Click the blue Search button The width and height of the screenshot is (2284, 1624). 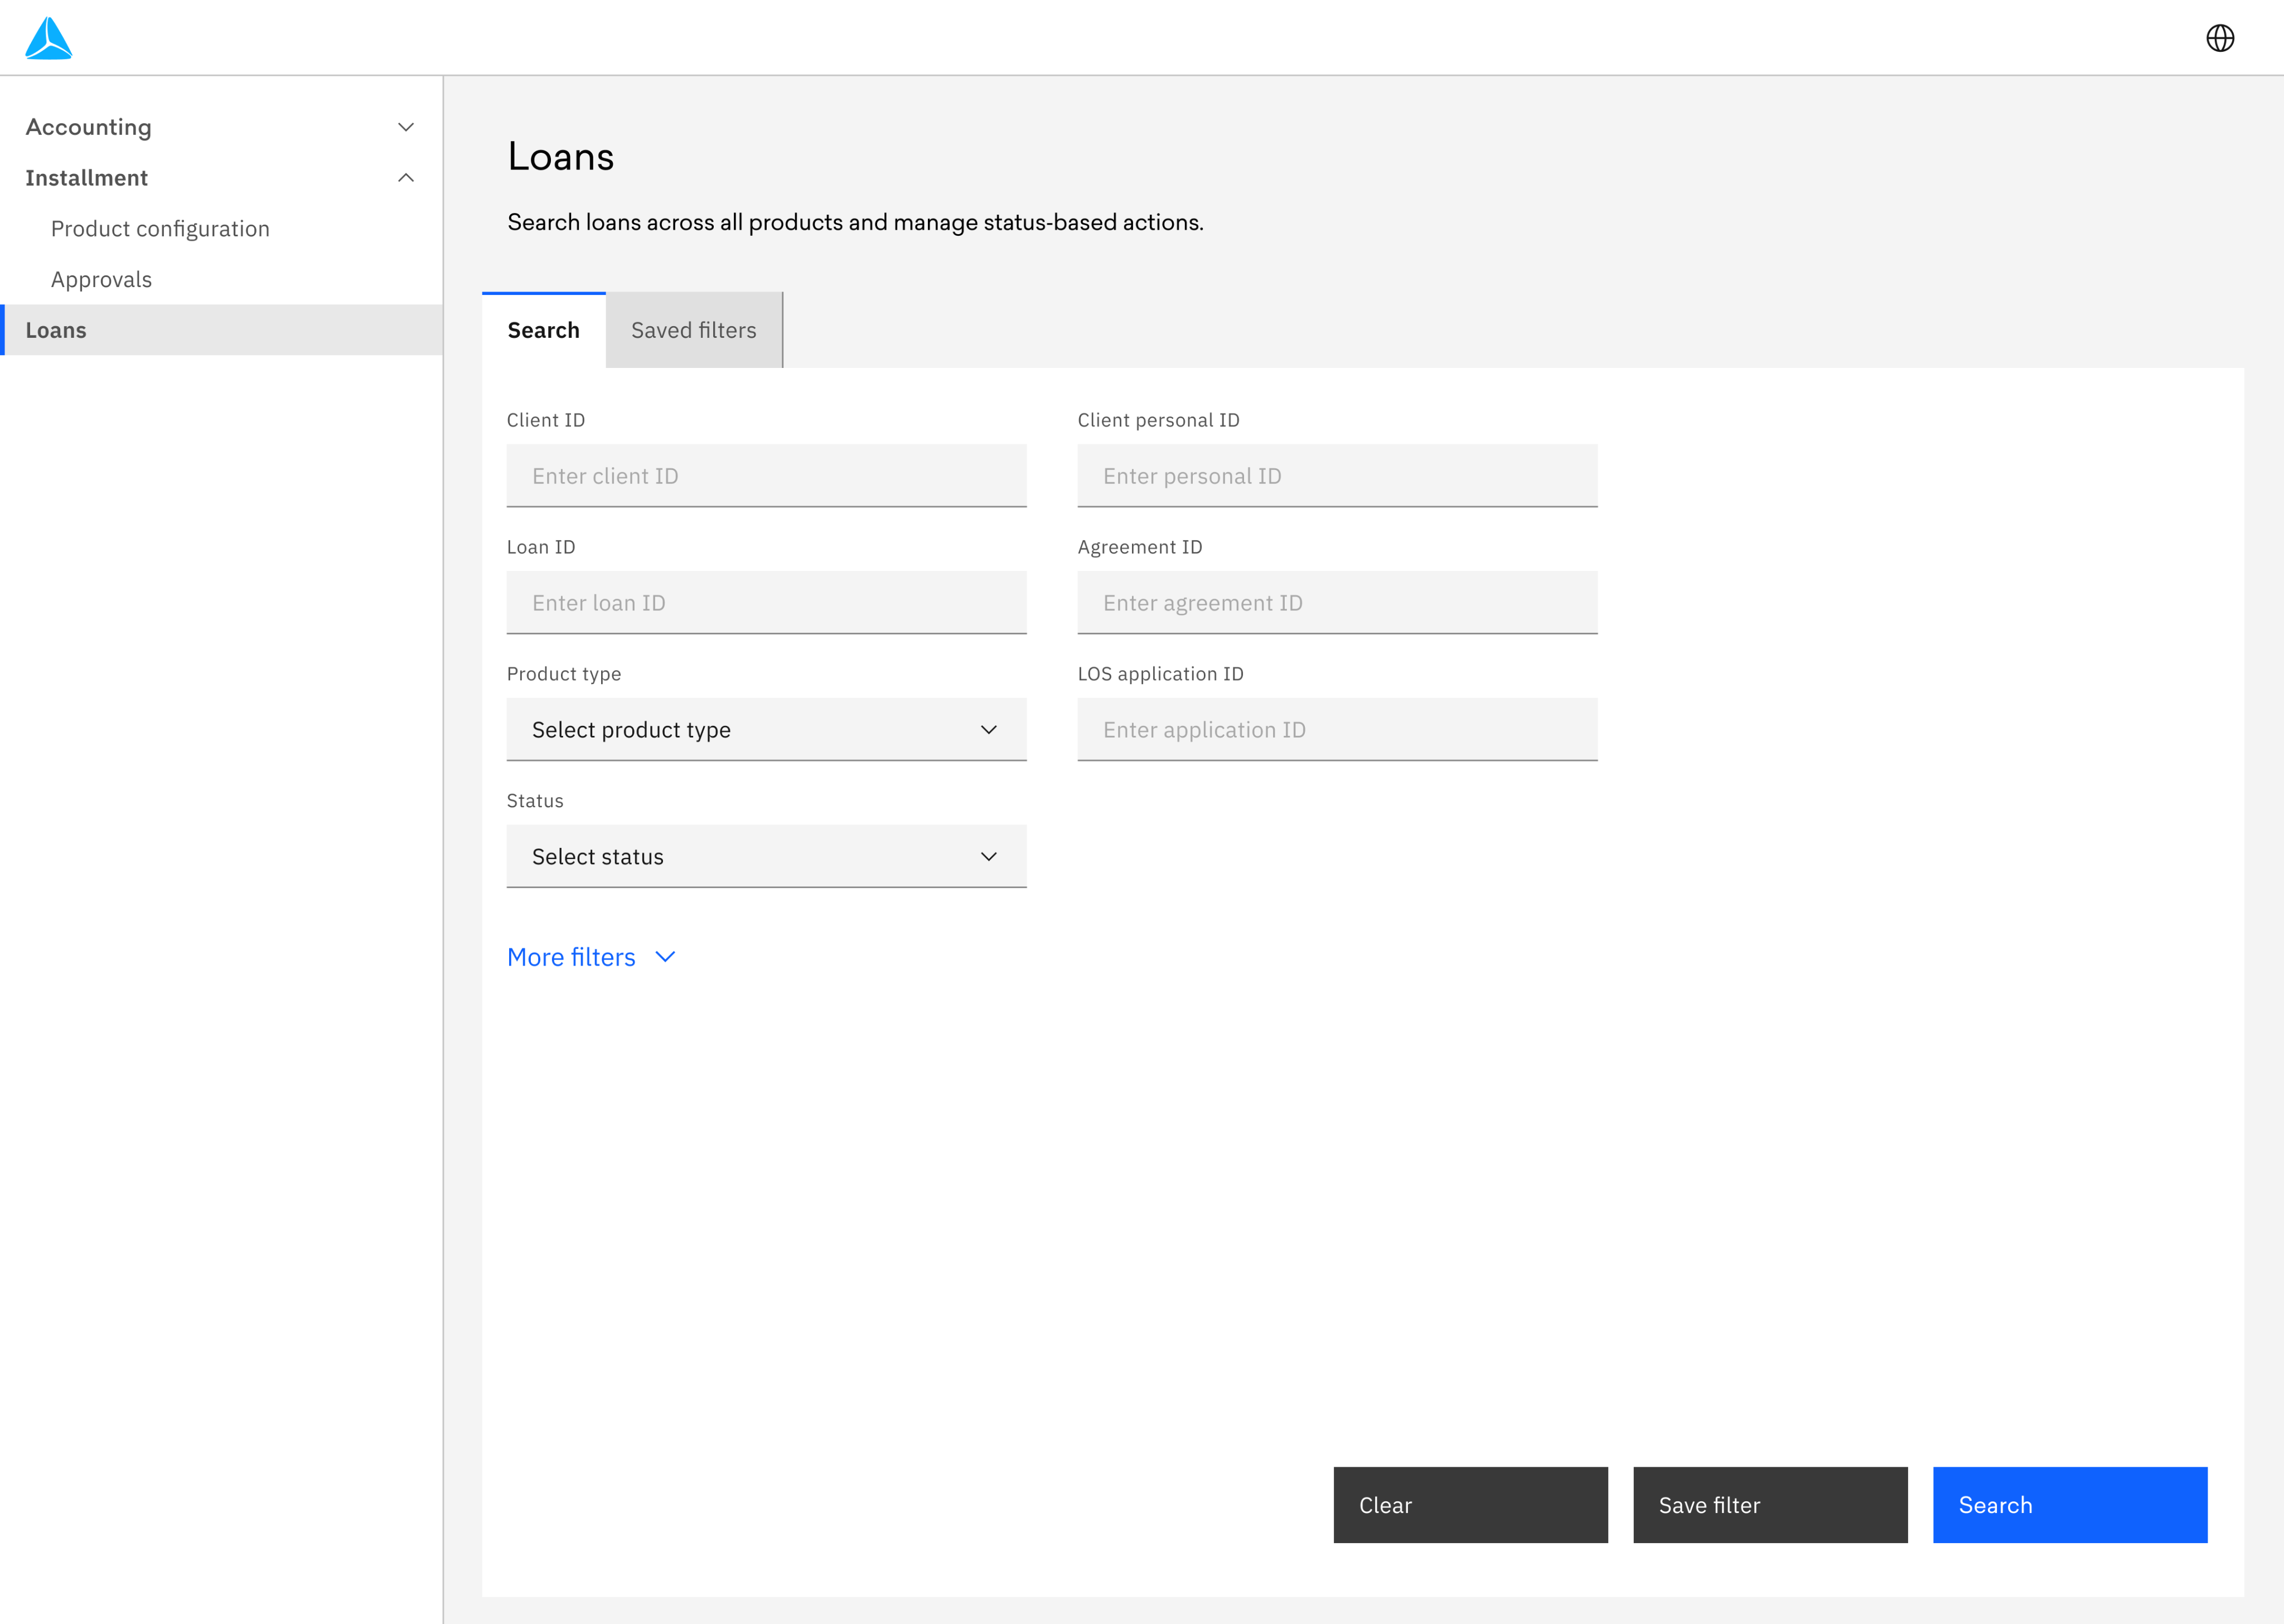point(2070,1506)
